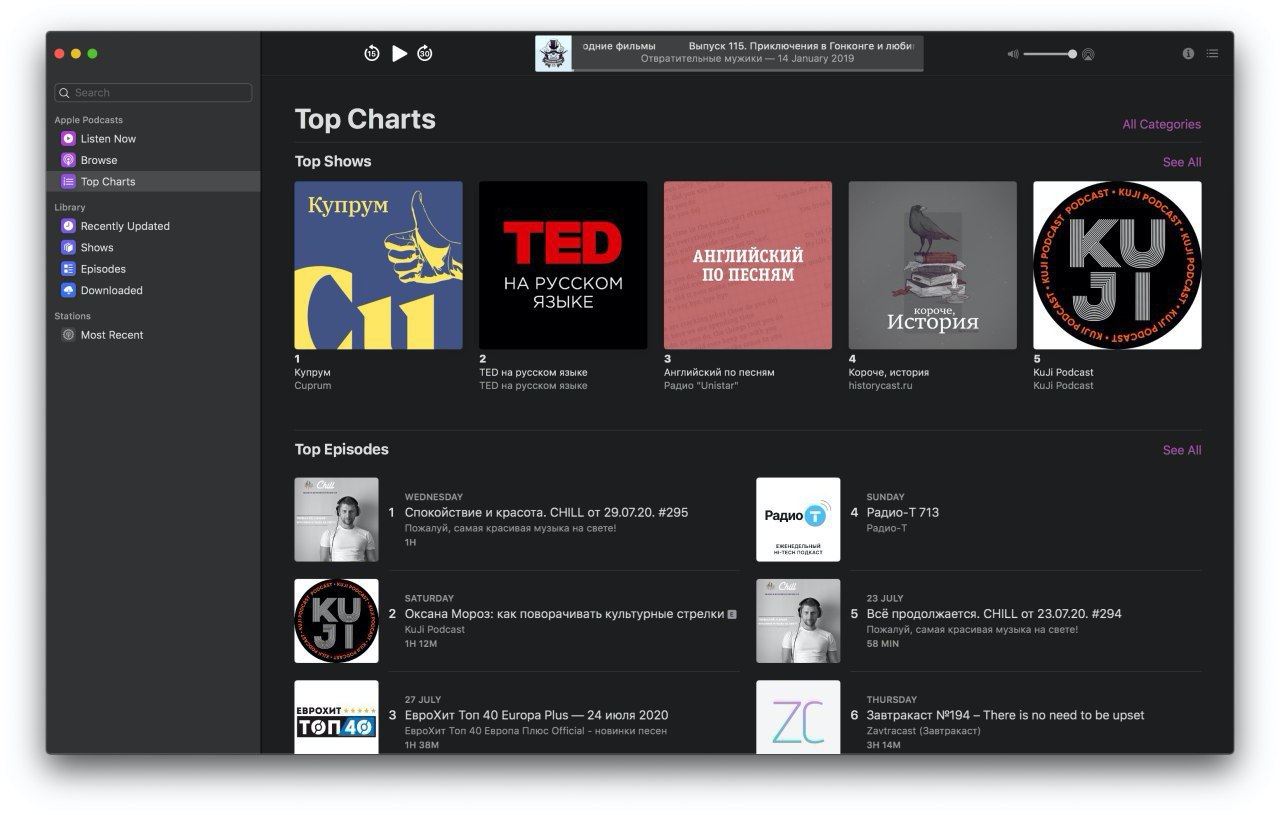The width and height of the screenshot is (1280, 815).
Task: Open Английский по песням artwork
Action: point(748,265)
